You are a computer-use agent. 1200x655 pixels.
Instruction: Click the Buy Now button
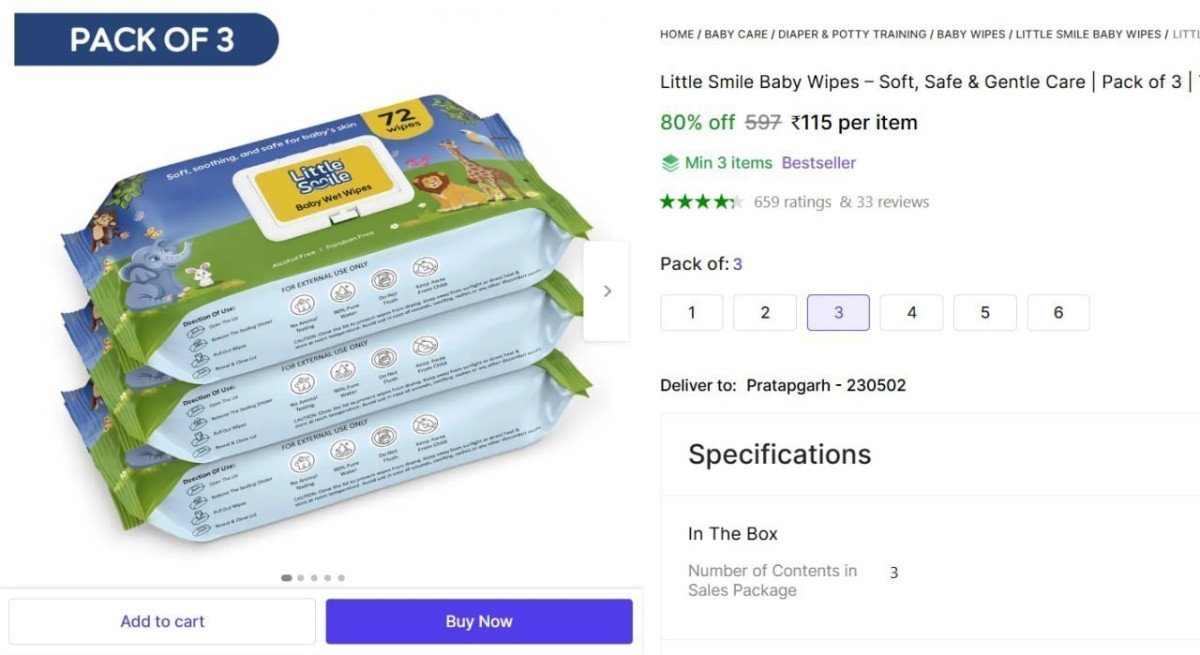478,621
